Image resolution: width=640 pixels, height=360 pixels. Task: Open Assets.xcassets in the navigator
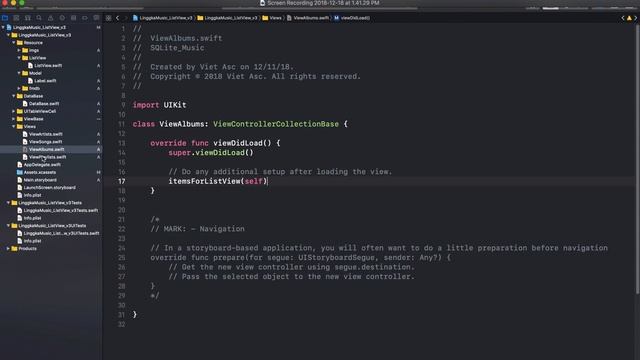click(x=40, y=172)
